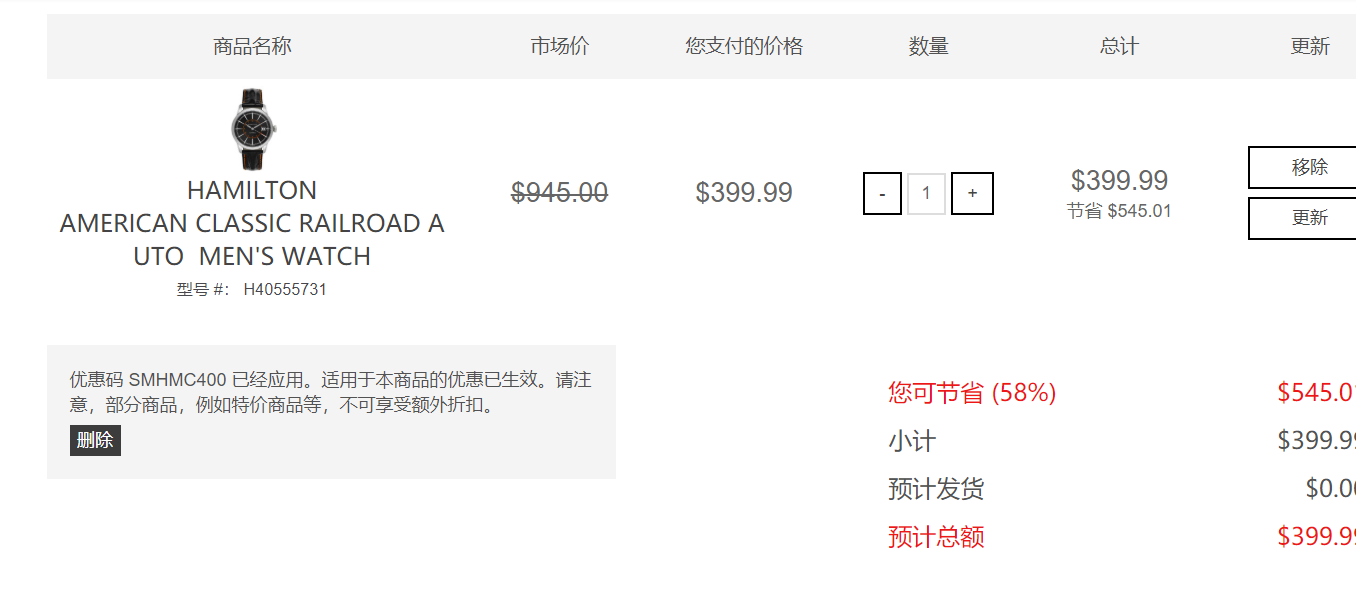
Task: Click the 总计 column header
Action: 1119,46
